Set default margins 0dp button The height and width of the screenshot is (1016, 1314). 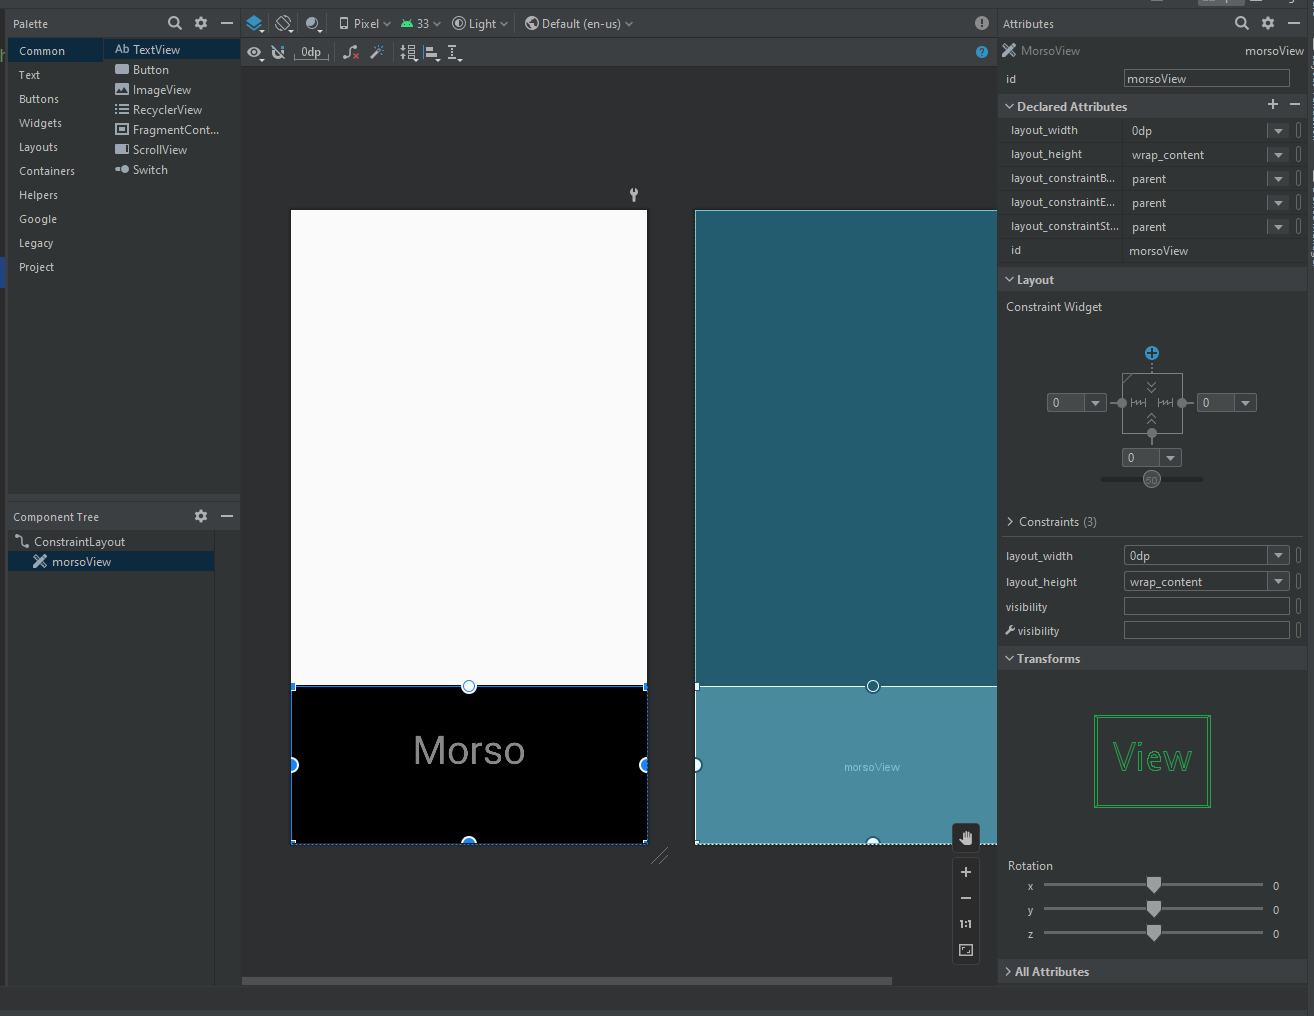pyautogui.click(x=312, y=52)
